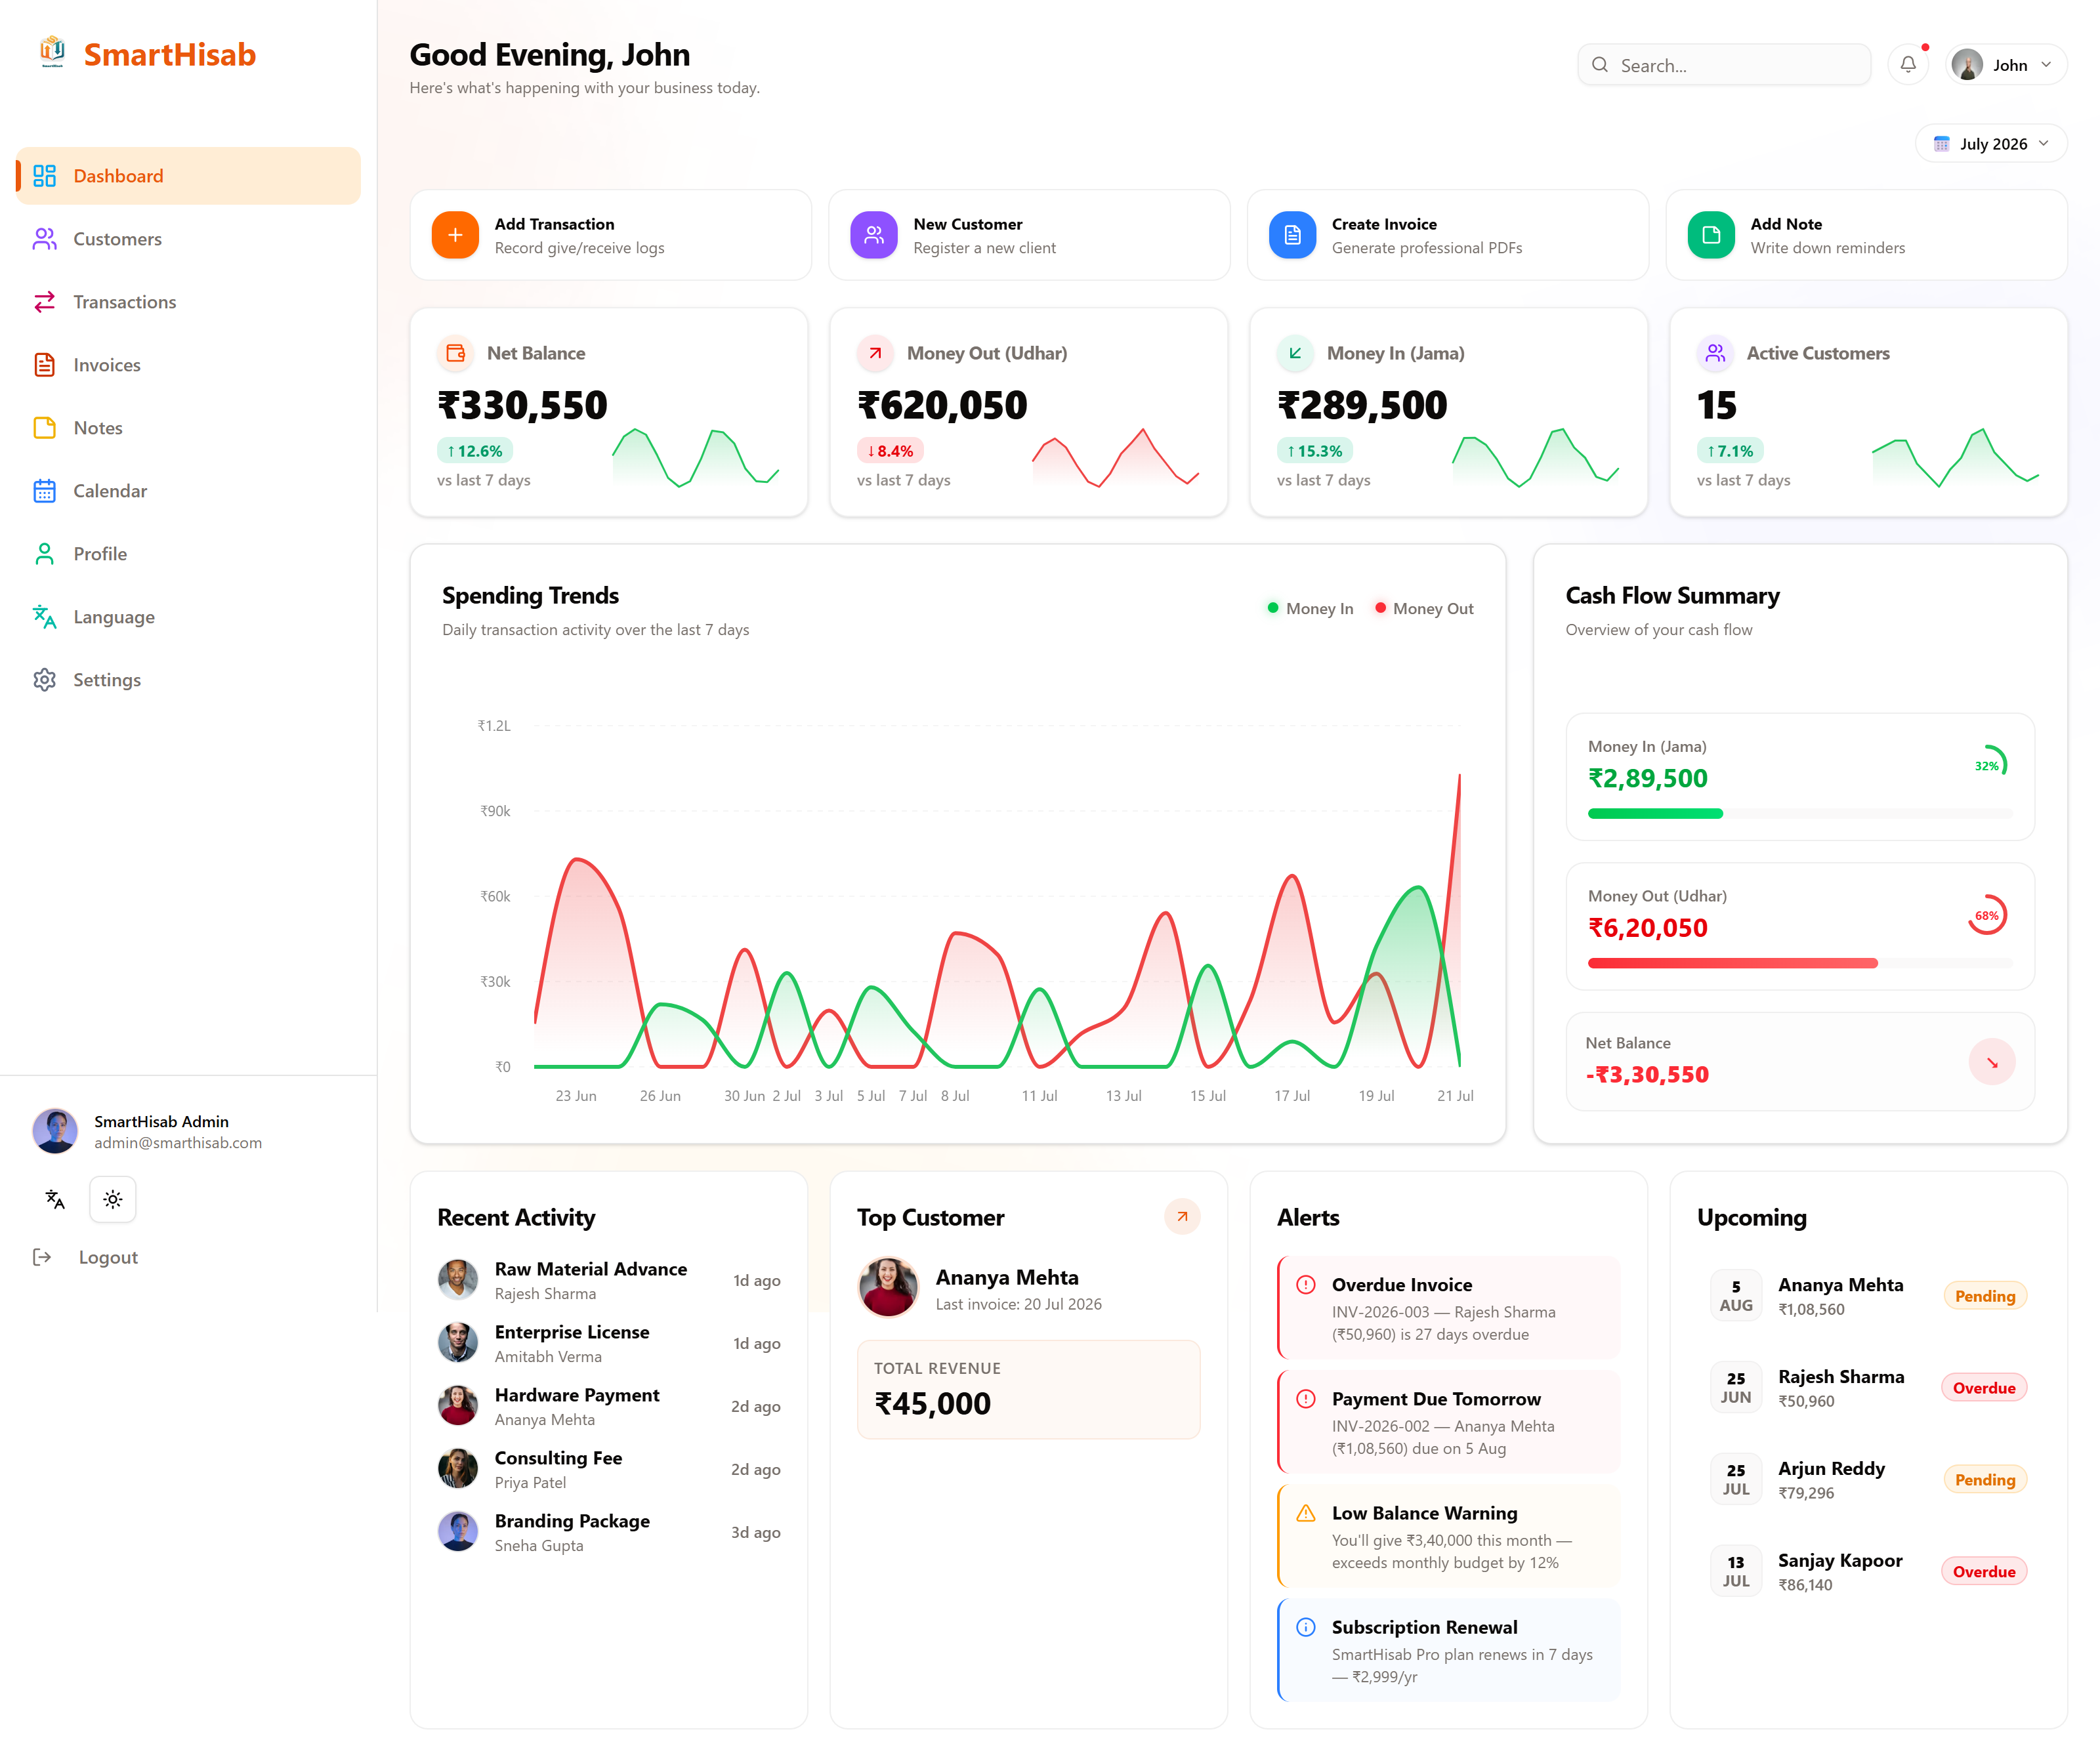Toggle Money Out legend series
The width and height of the screenshot is (2100, 1761).
tap(1424, 608)
